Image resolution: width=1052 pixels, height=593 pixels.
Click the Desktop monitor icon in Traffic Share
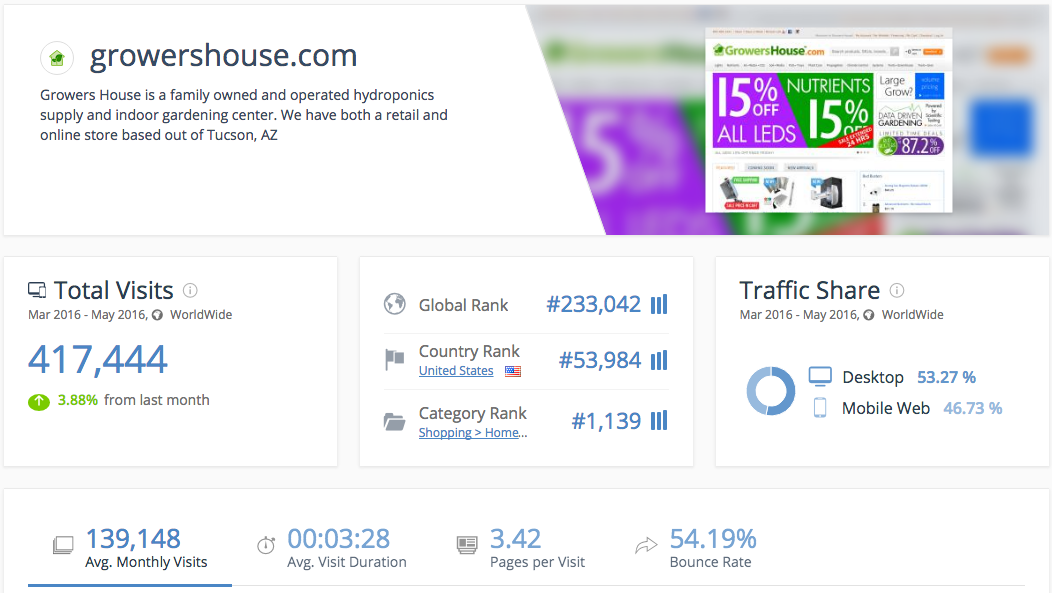coord(820,376)
